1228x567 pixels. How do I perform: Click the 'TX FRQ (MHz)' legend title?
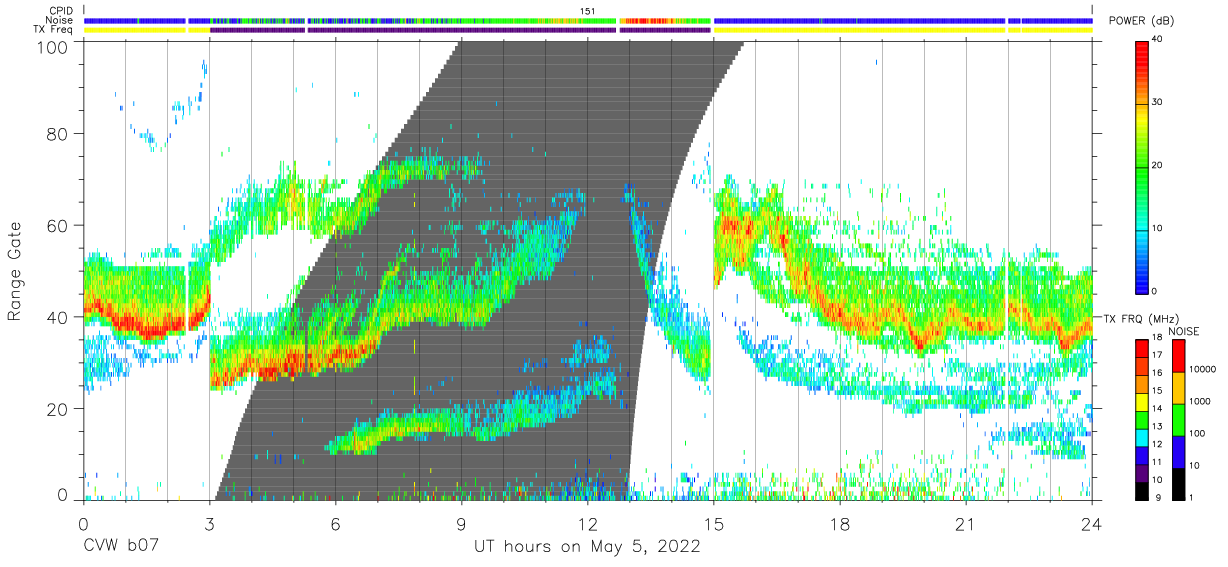1139,318
